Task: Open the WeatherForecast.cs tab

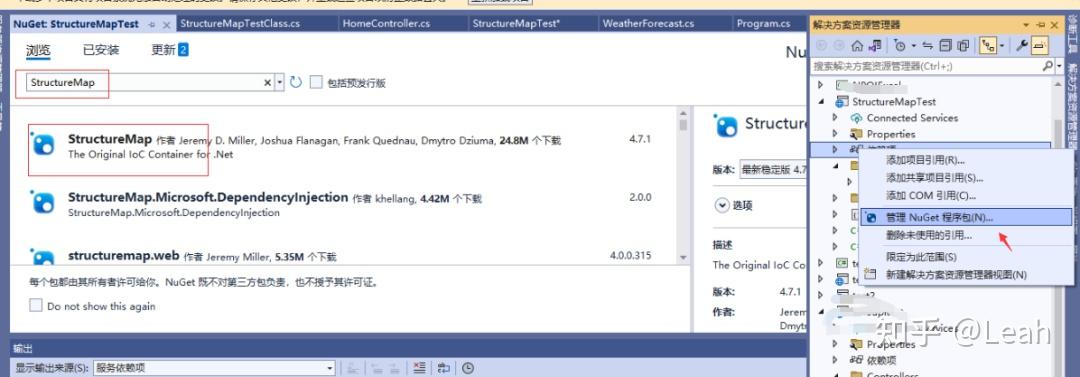Action: point(648,24)
